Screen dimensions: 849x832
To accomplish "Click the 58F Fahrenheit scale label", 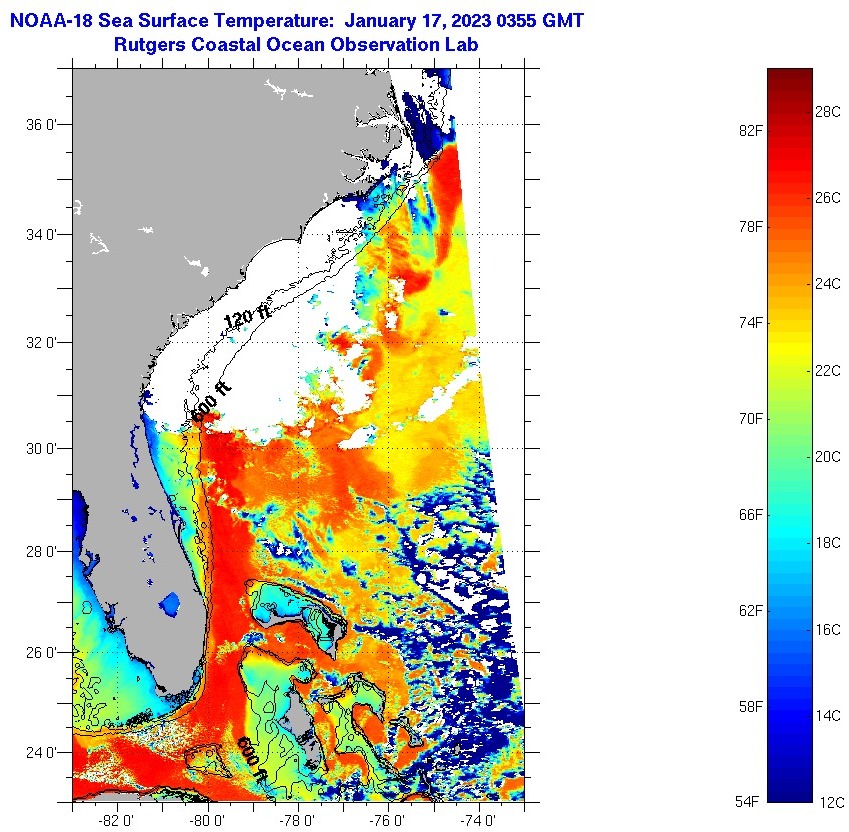I will 750,706.
